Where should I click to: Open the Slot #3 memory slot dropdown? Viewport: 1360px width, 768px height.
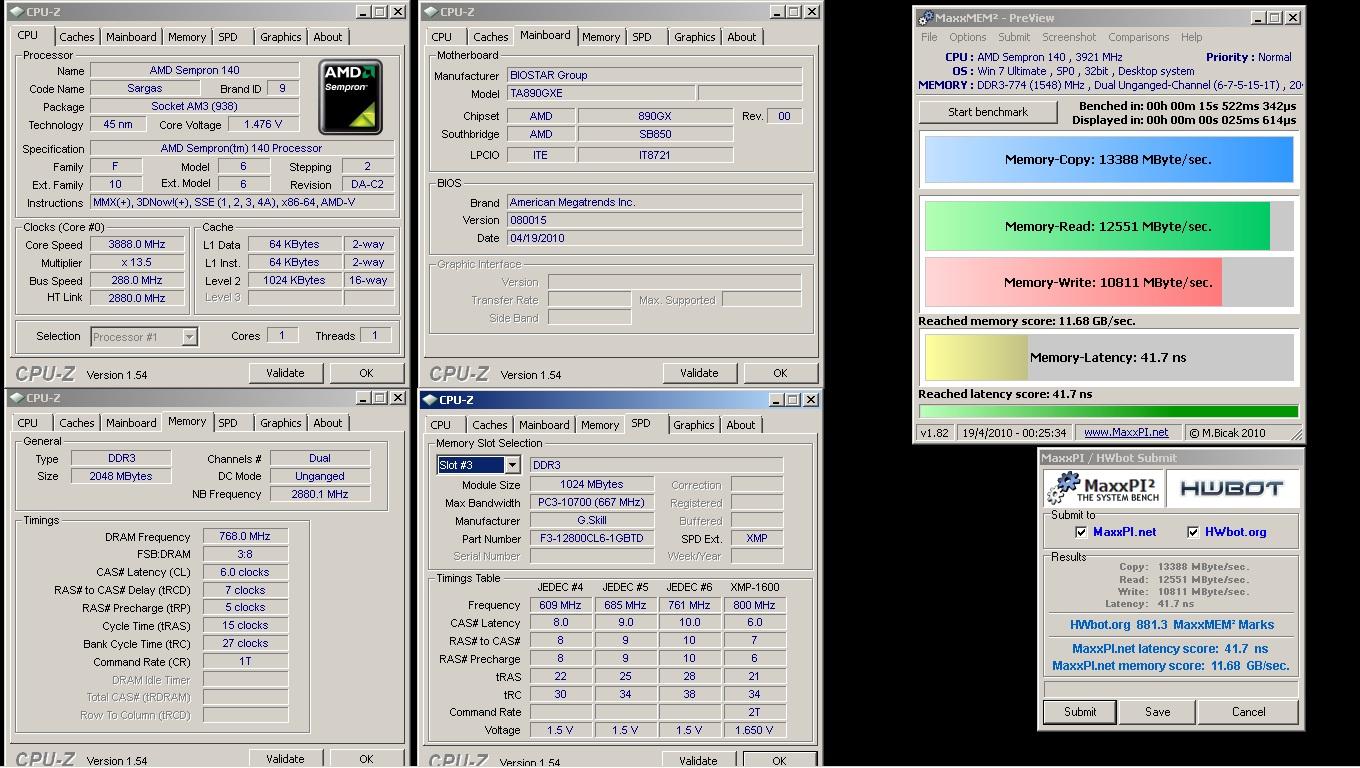point(512,465)
